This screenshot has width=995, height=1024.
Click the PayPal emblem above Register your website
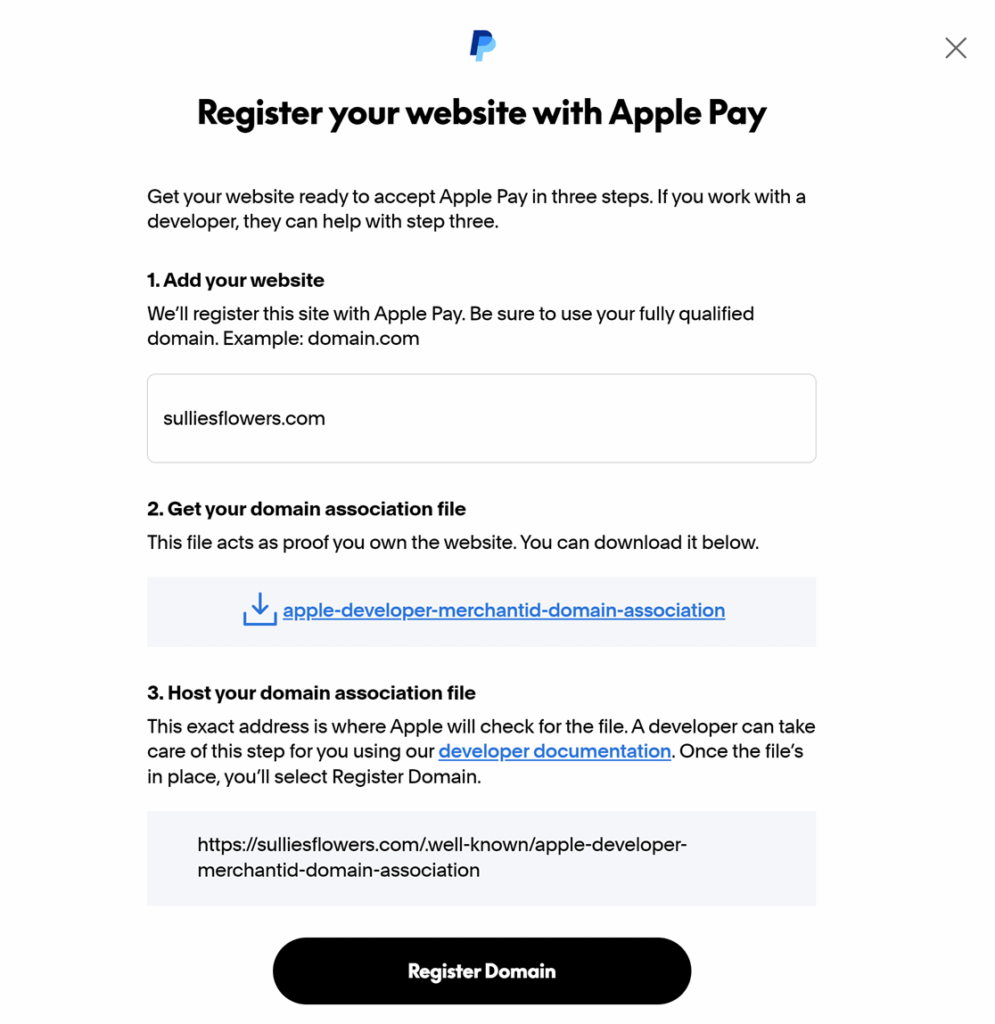tap(482, 44)
